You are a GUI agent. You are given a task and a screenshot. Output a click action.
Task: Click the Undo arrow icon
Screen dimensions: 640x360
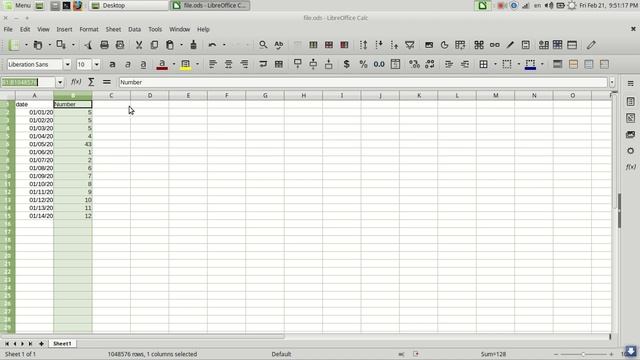[x=212, y=45]
